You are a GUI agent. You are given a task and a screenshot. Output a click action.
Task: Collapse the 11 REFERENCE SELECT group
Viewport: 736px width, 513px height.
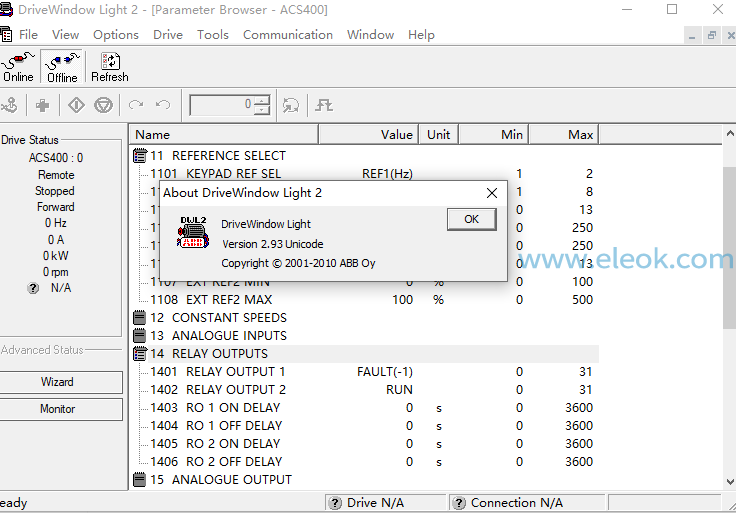pyautogui.click(x=140, y=155)
